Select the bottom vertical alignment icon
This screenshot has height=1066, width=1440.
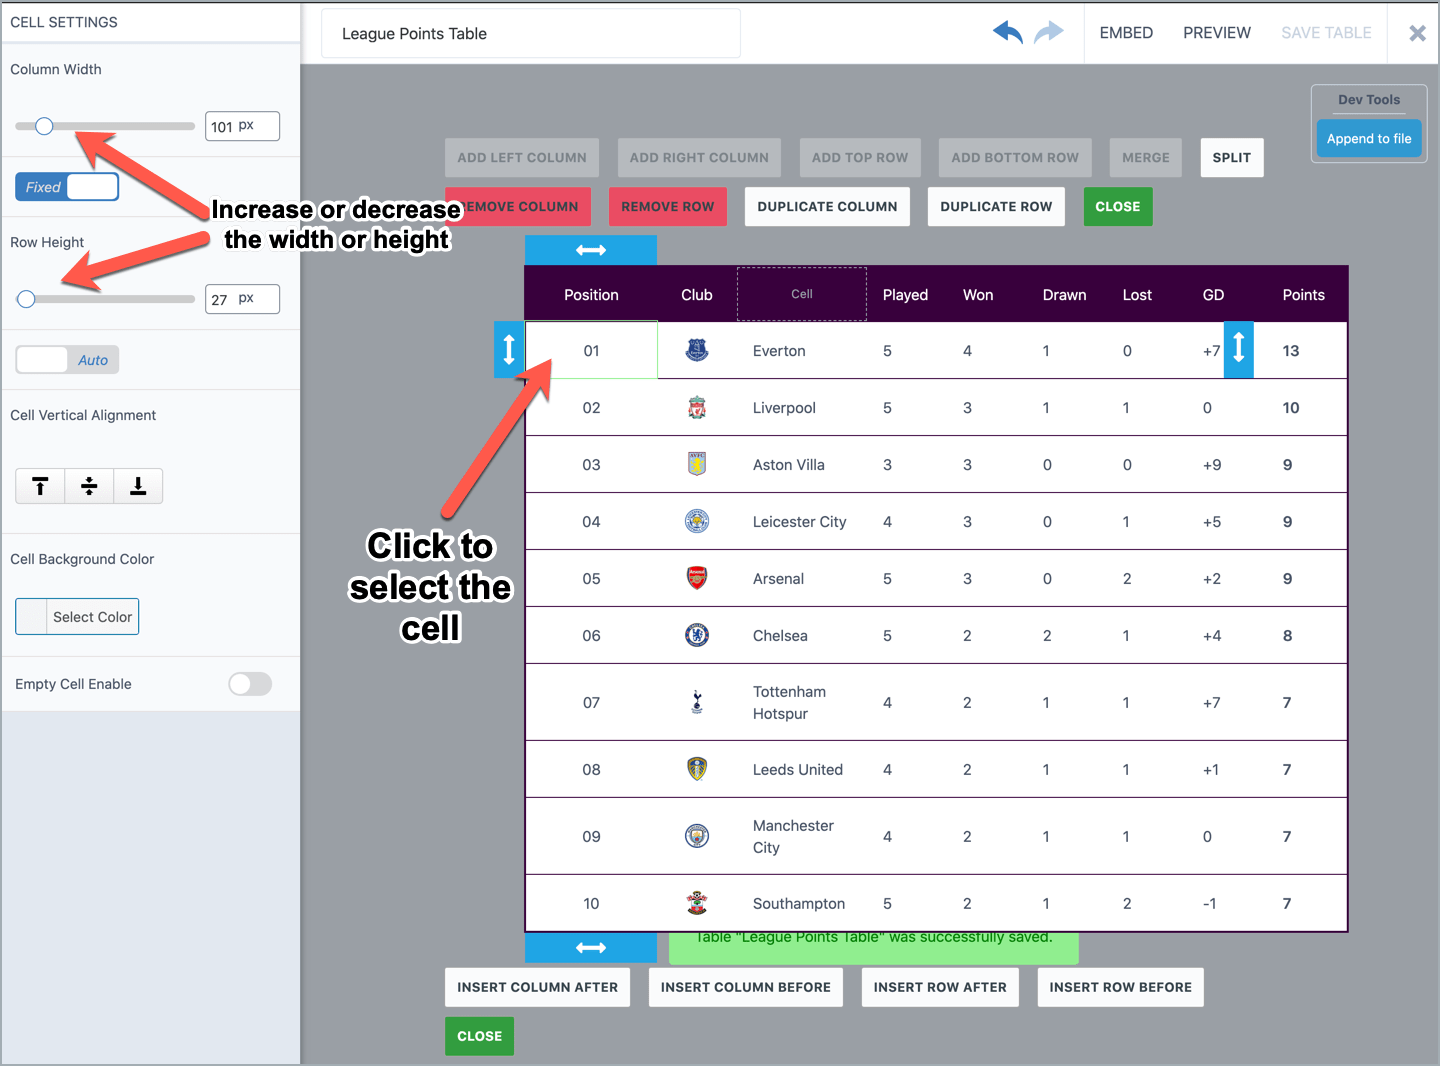point(137,486)
